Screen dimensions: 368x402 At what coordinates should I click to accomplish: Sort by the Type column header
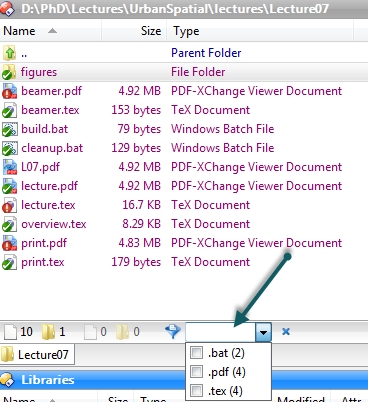[260, 31]
